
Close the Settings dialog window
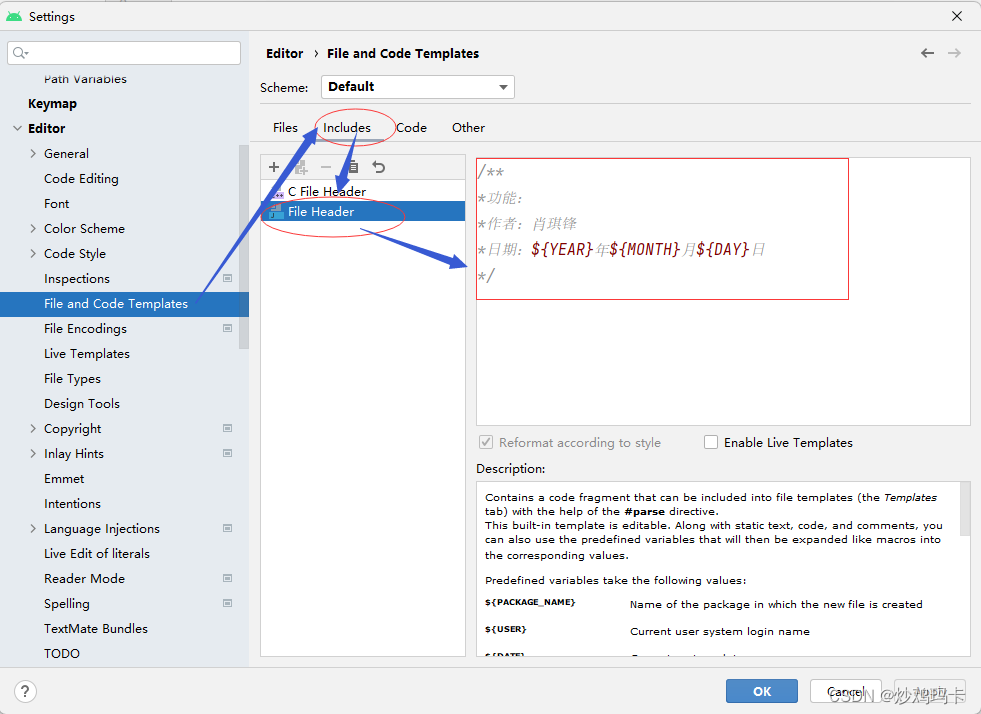957,16
